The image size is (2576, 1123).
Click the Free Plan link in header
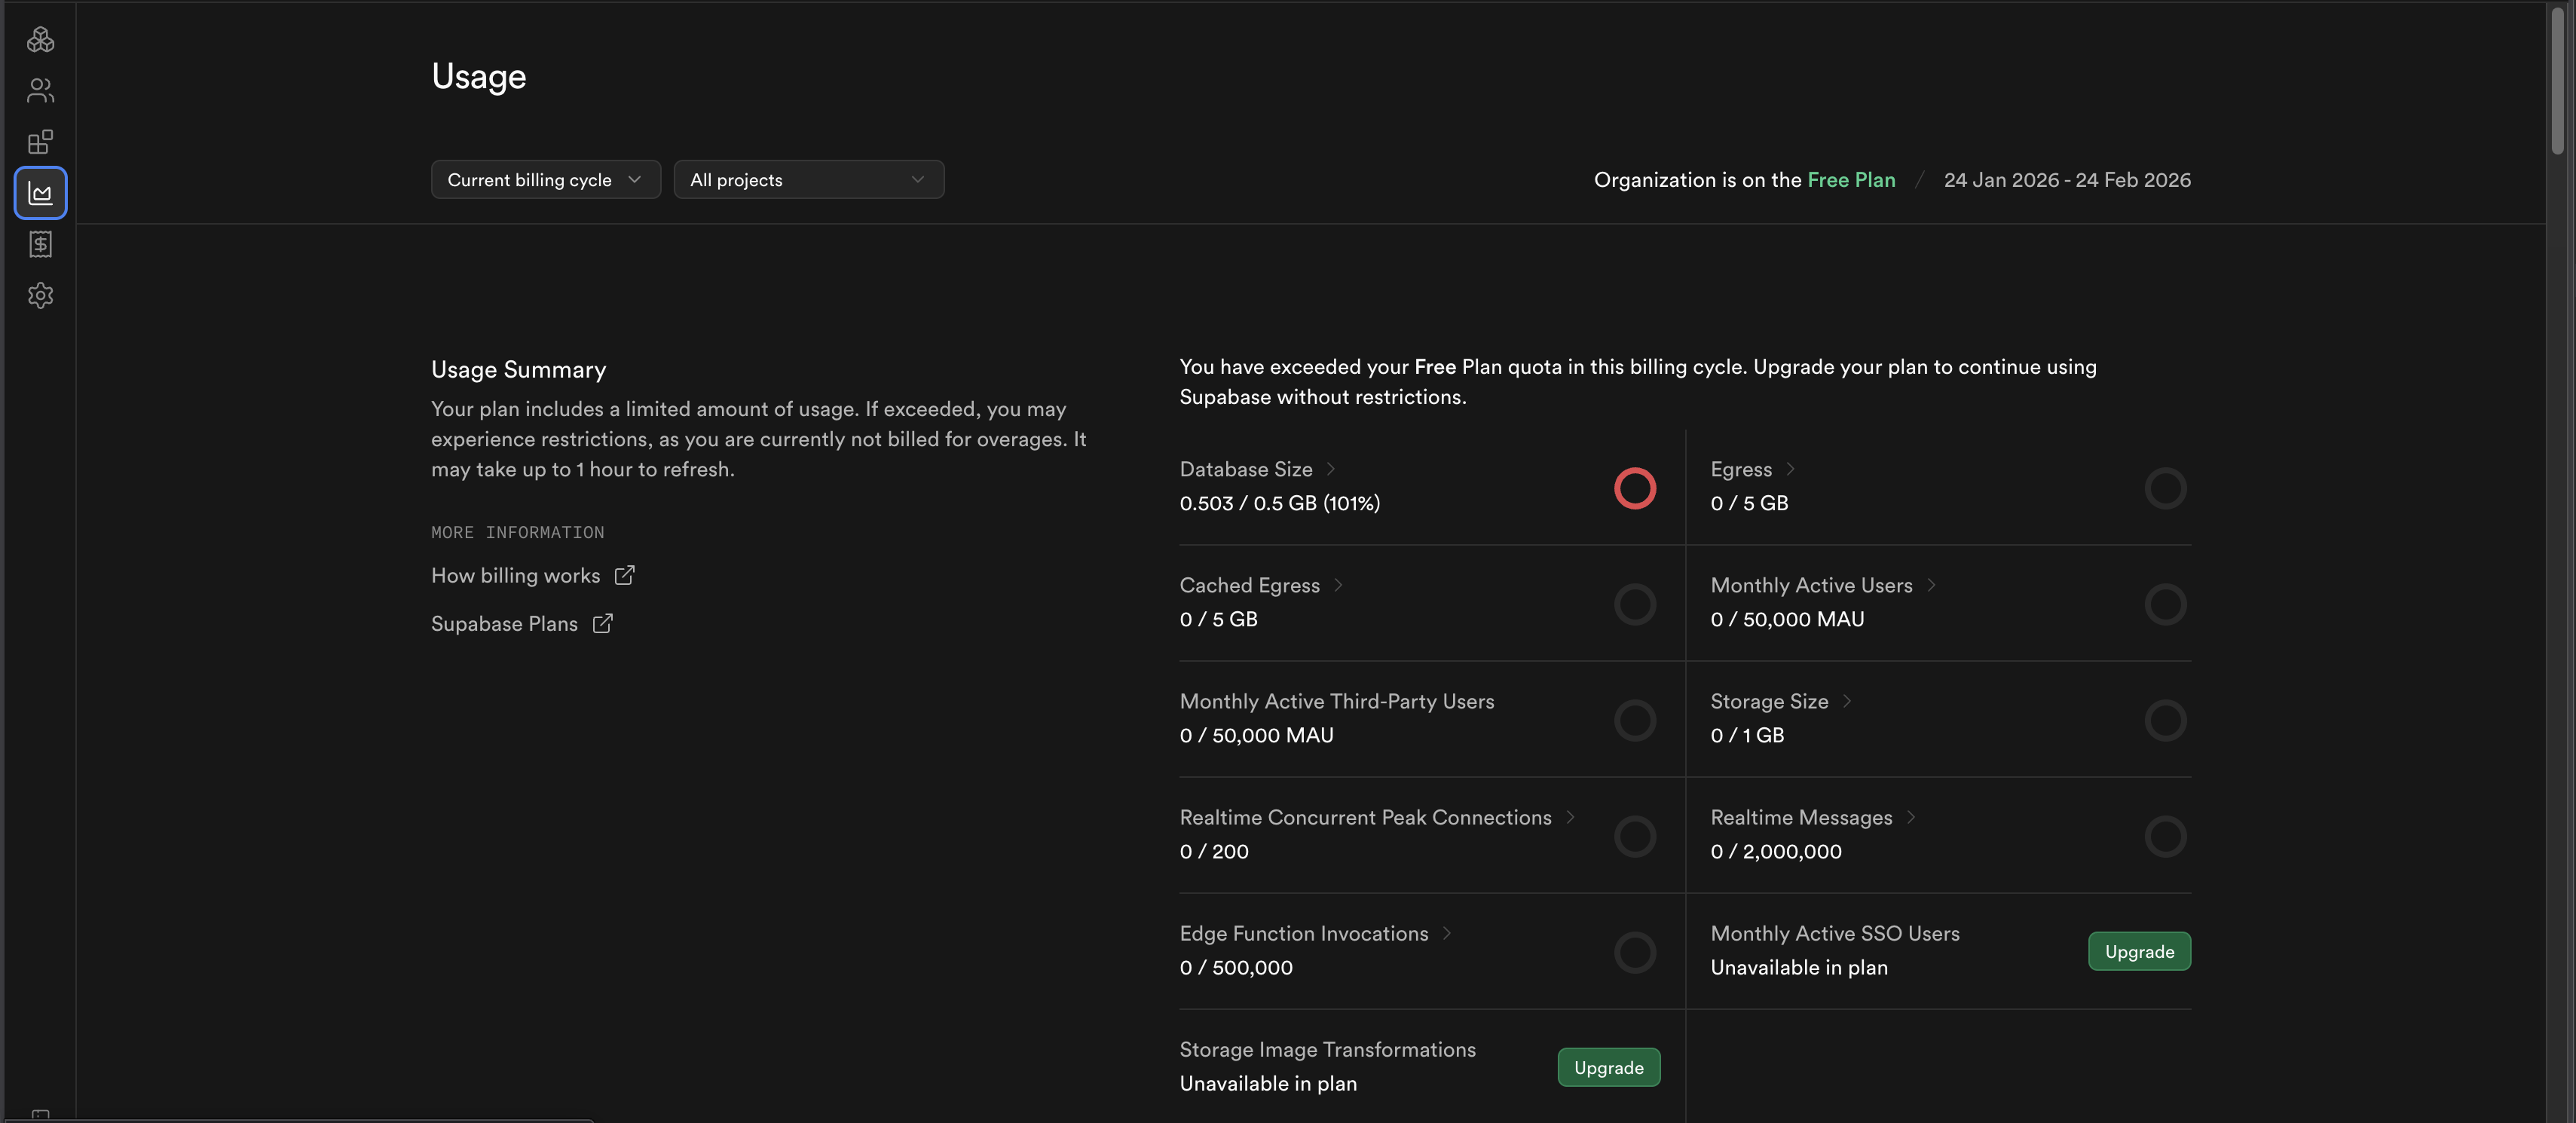tap(1851, 180)
